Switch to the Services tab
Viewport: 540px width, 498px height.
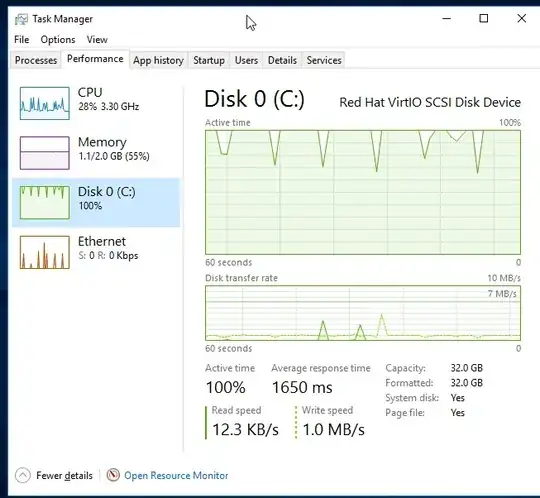[324, 60]
